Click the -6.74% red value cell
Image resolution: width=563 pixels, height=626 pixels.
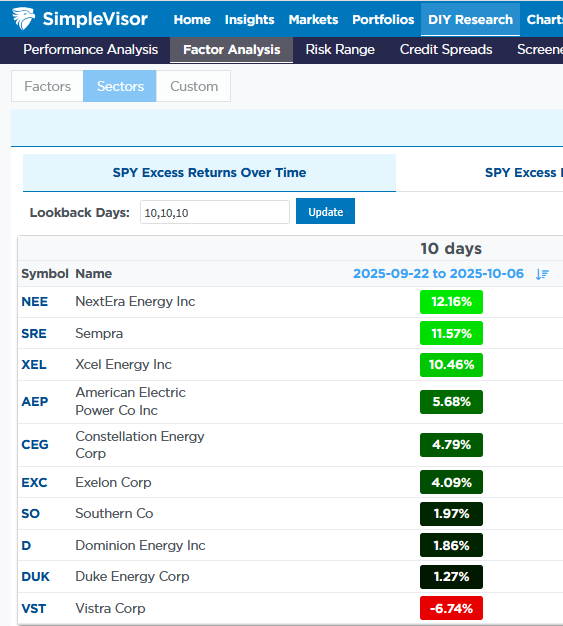451,608
